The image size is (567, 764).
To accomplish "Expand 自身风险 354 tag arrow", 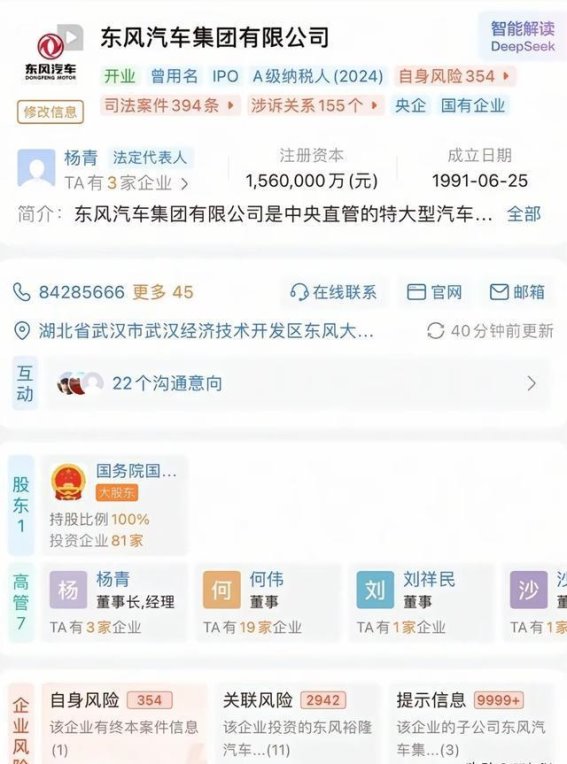I will point(506,76).
